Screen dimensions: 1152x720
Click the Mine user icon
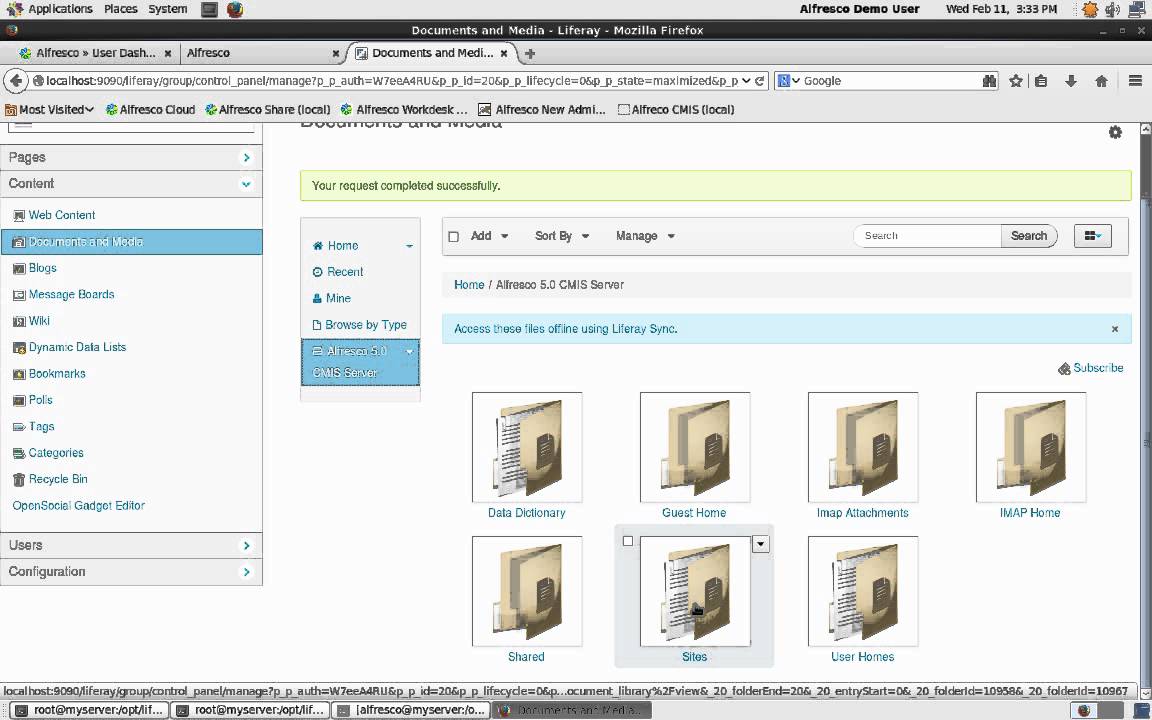pyautogui.click(x=317, y=298)
